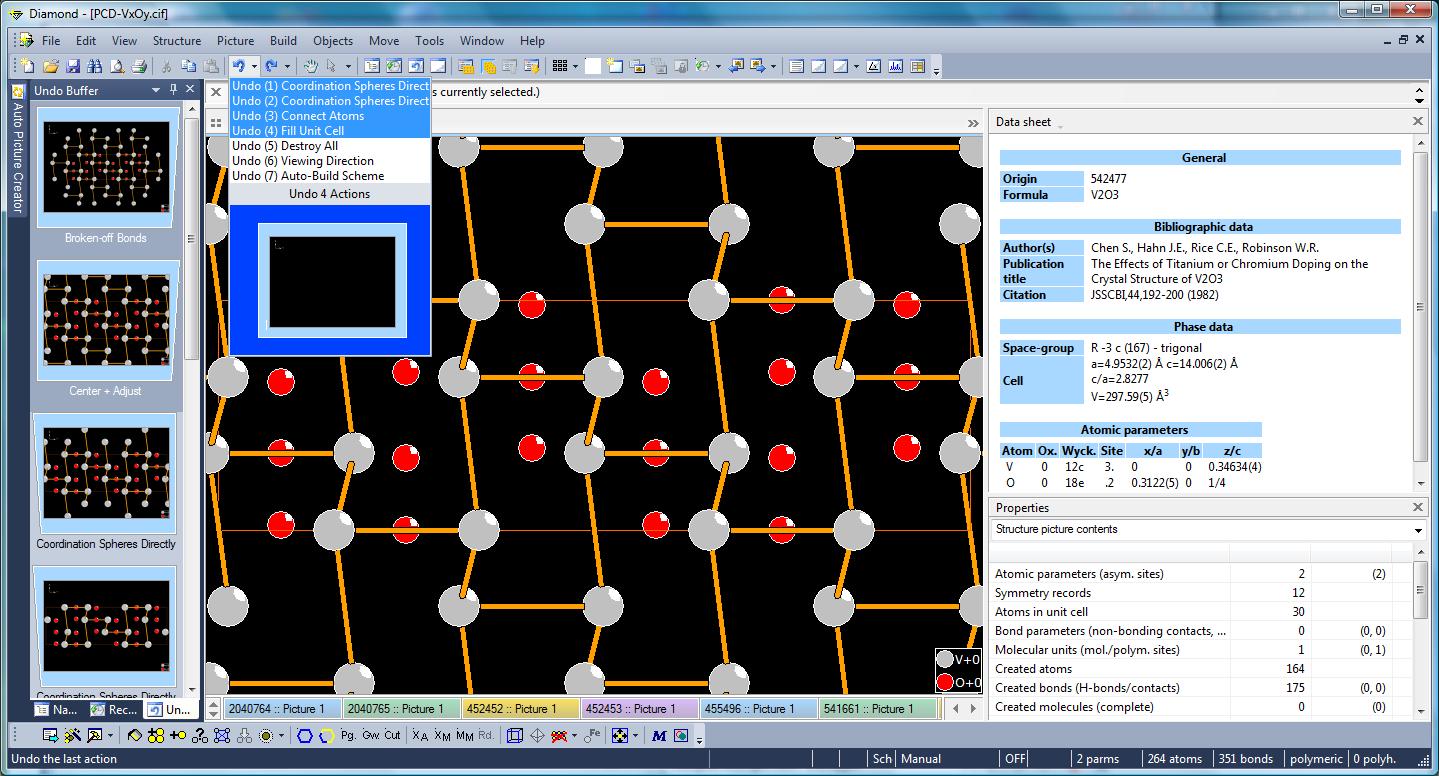
Task: Click the binoculars Find icon
Action: point(95,66)
